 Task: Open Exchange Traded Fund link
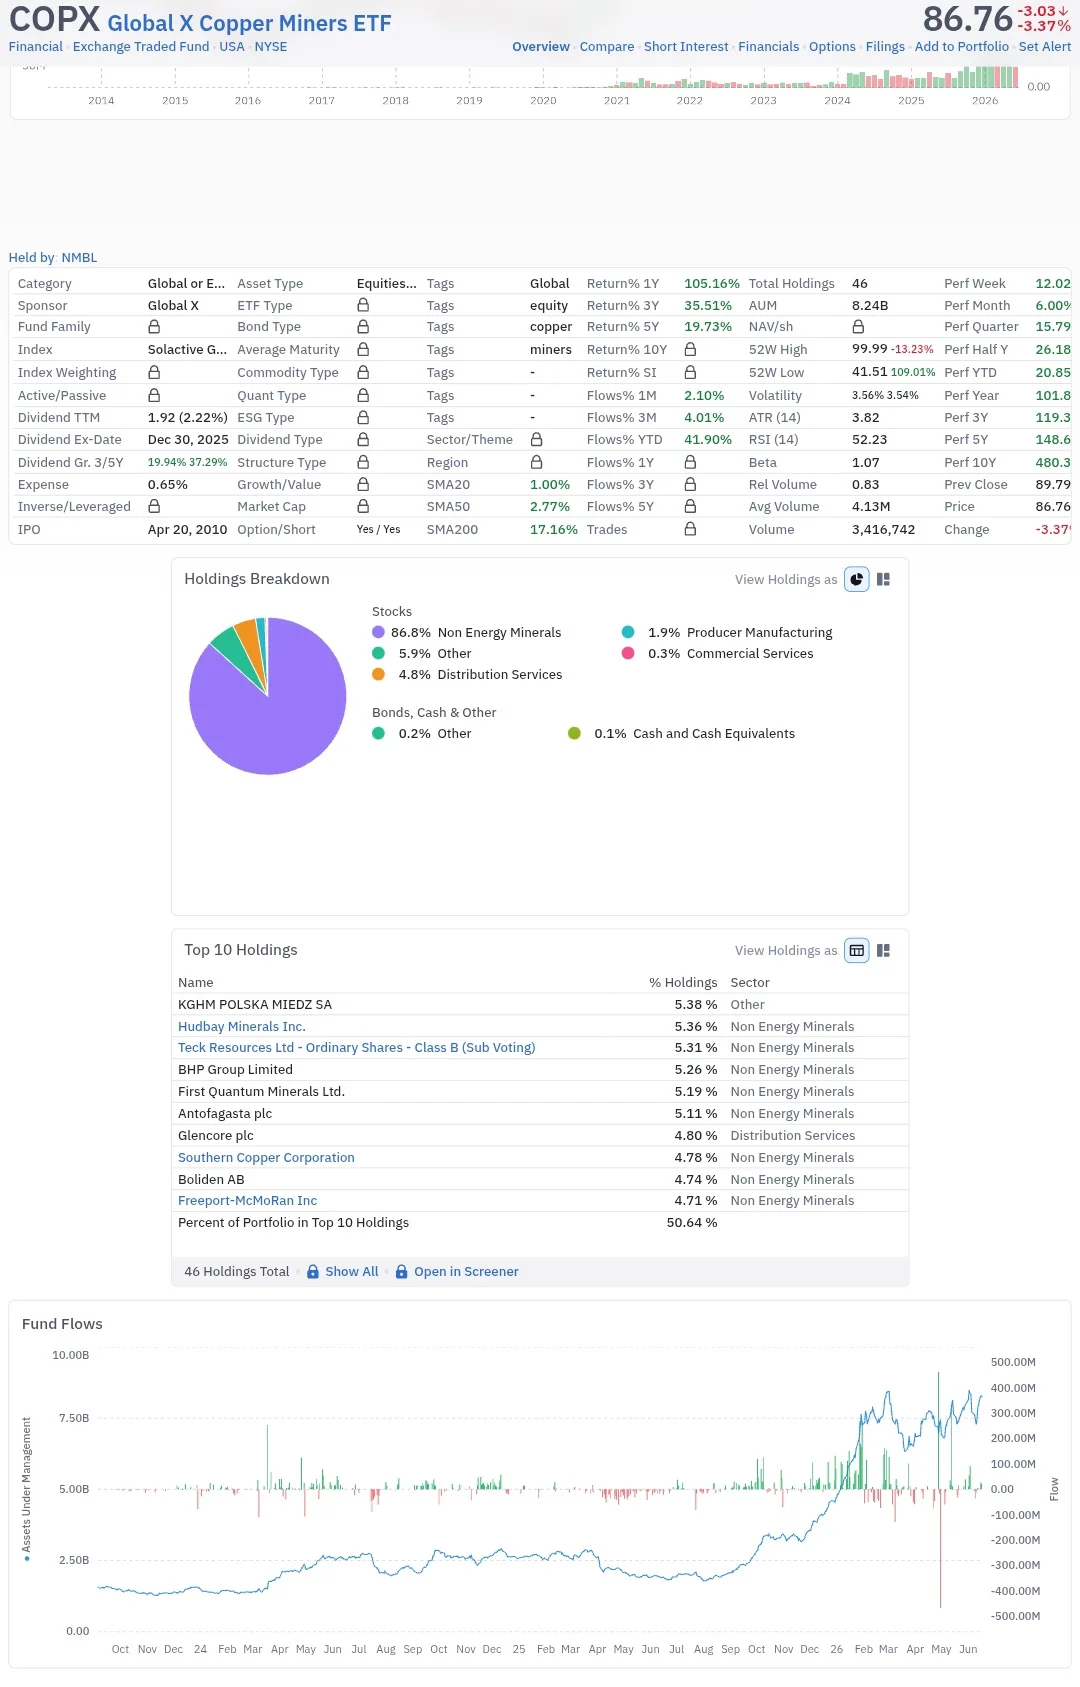point(141,47)
